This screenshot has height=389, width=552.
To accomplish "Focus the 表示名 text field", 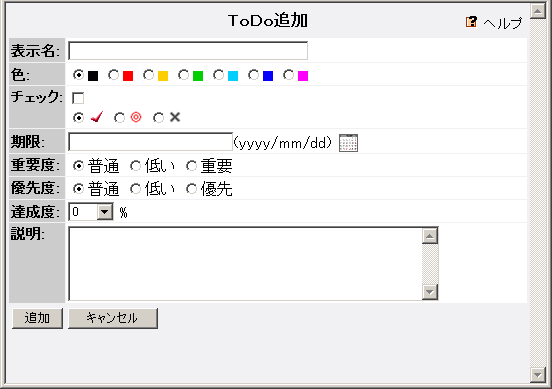I will pos(188,51).
